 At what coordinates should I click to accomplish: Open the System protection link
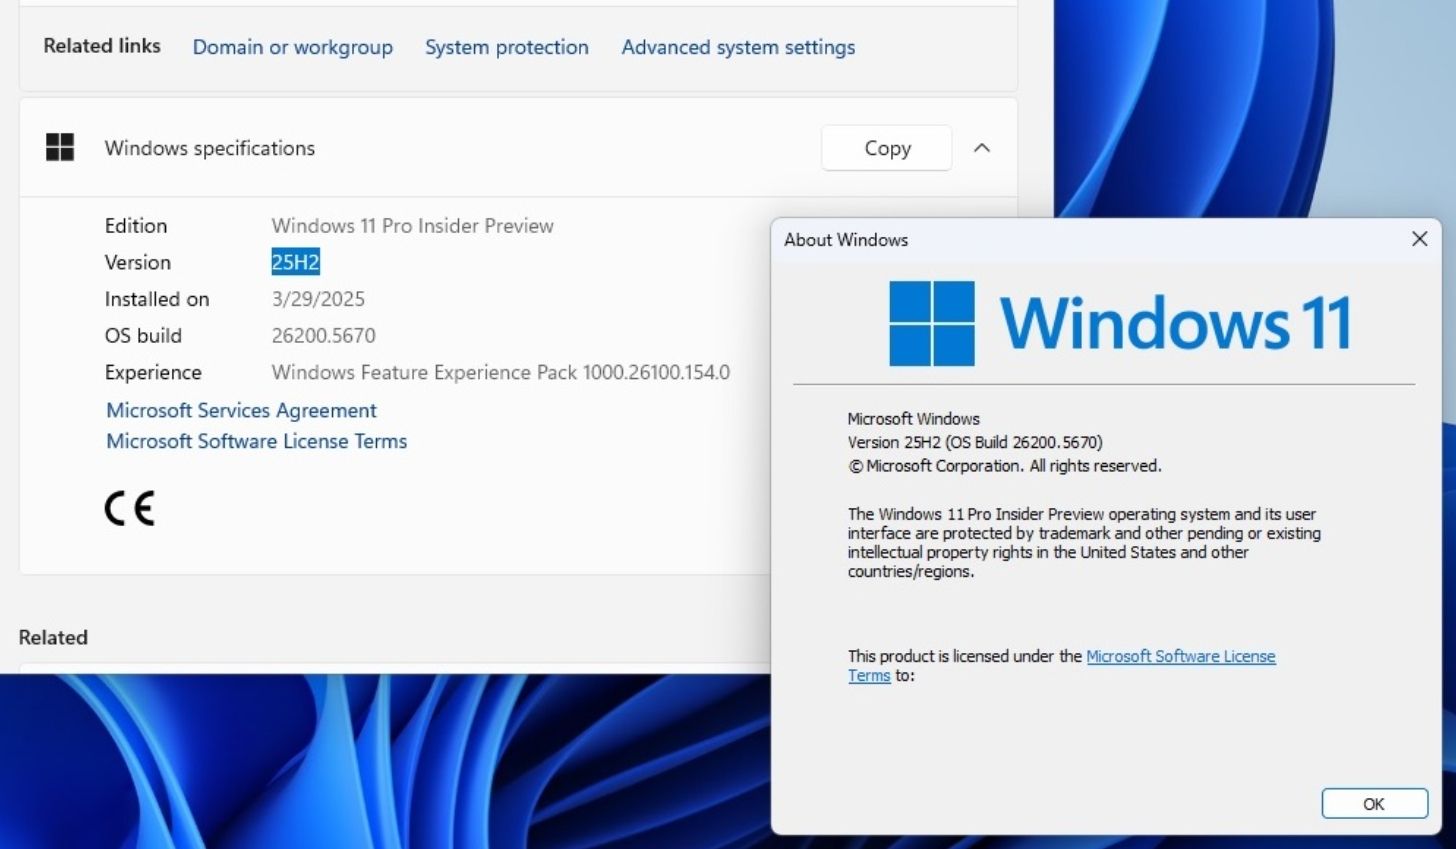(506, 47)
